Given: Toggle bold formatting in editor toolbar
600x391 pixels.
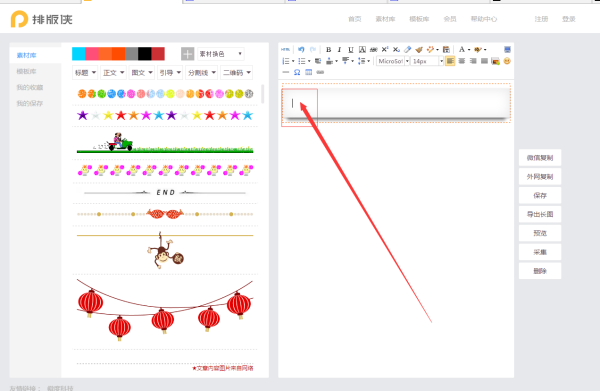Looking at the screenshot, I should tap(328, 50).
